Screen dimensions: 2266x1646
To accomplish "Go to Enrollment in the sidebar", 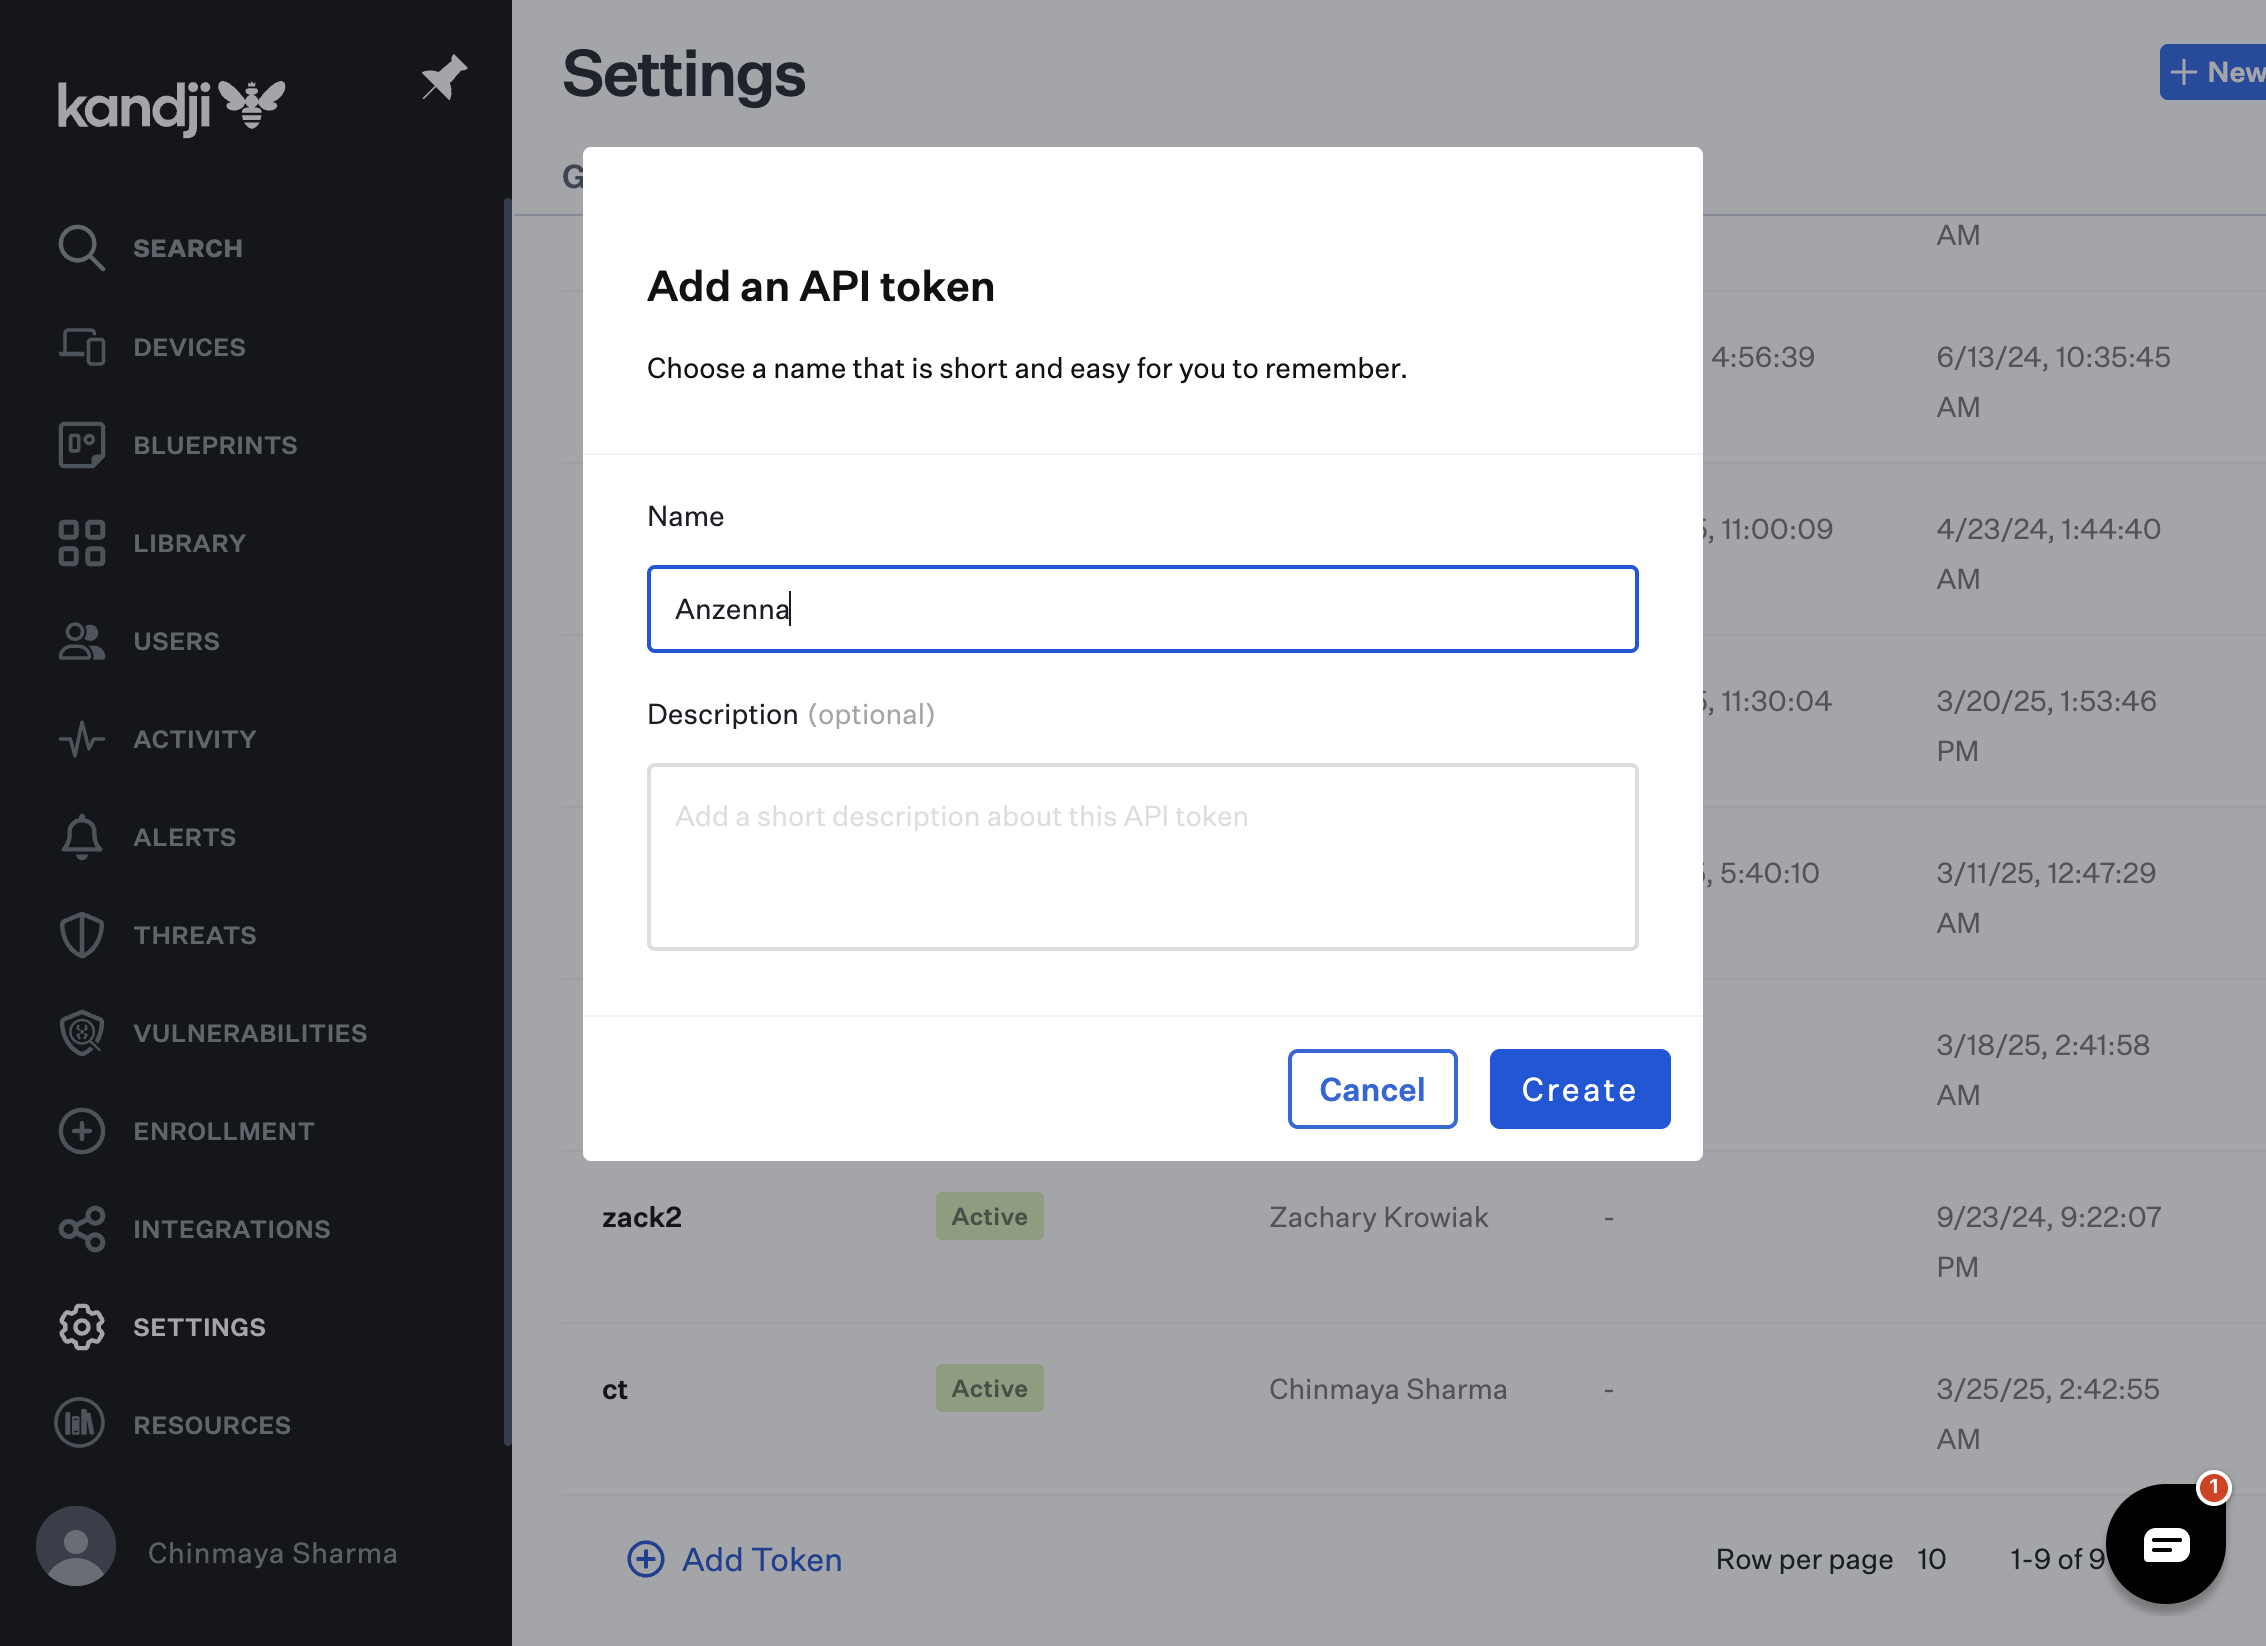I will 224,1131.
